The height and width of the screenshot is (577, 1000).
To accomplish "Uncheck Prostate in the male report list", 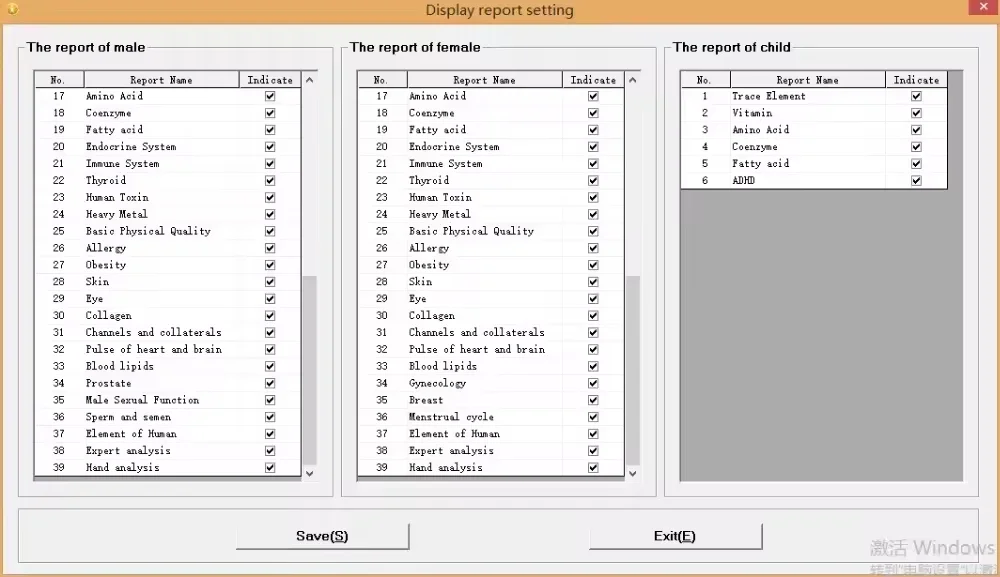I will pos(270,383).
